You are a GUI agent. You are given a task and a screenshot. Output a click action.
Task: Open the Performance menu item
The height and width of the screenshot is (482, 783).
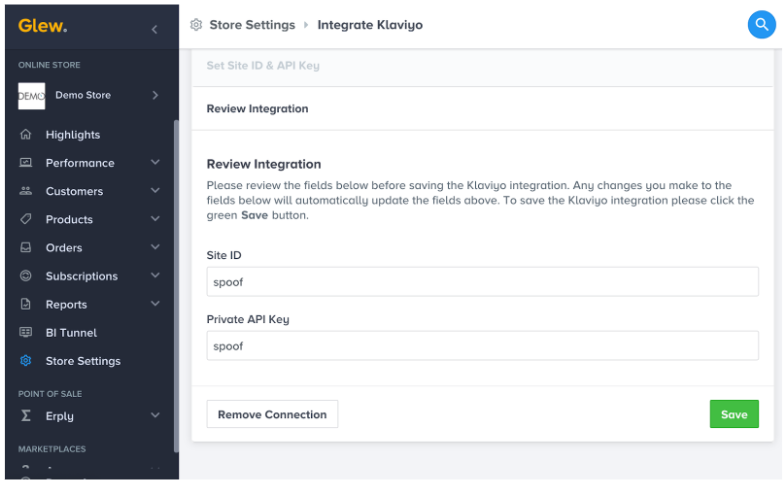coord(80,163)
